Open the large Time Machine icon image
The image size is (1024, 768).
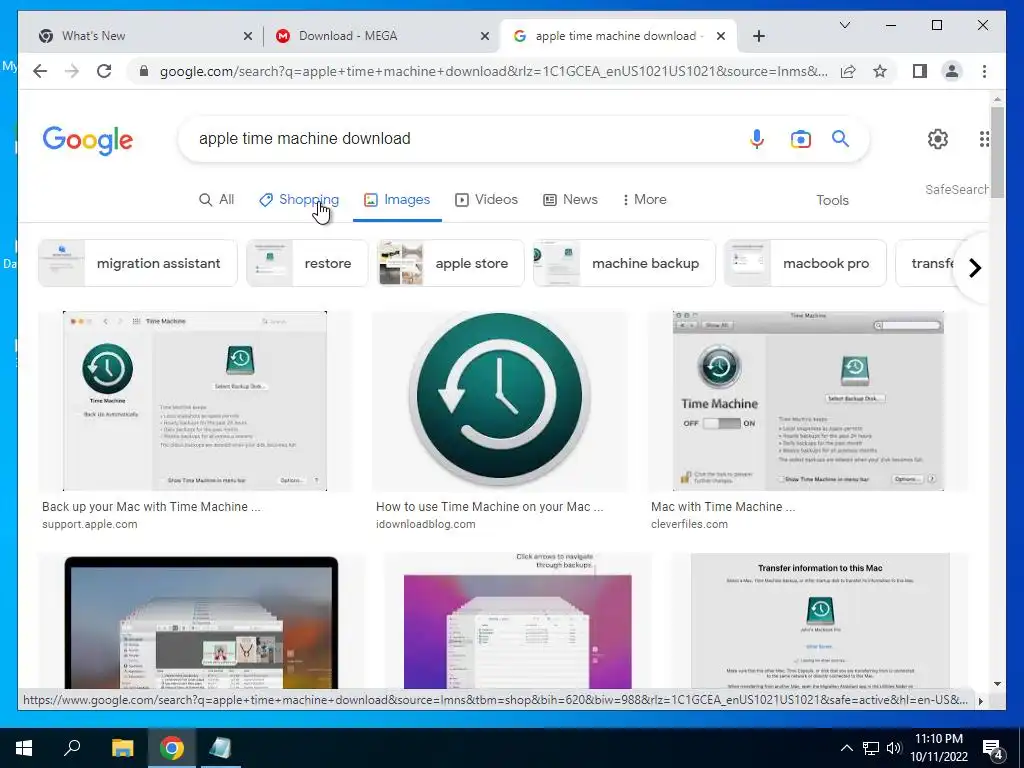pos(500,401)
